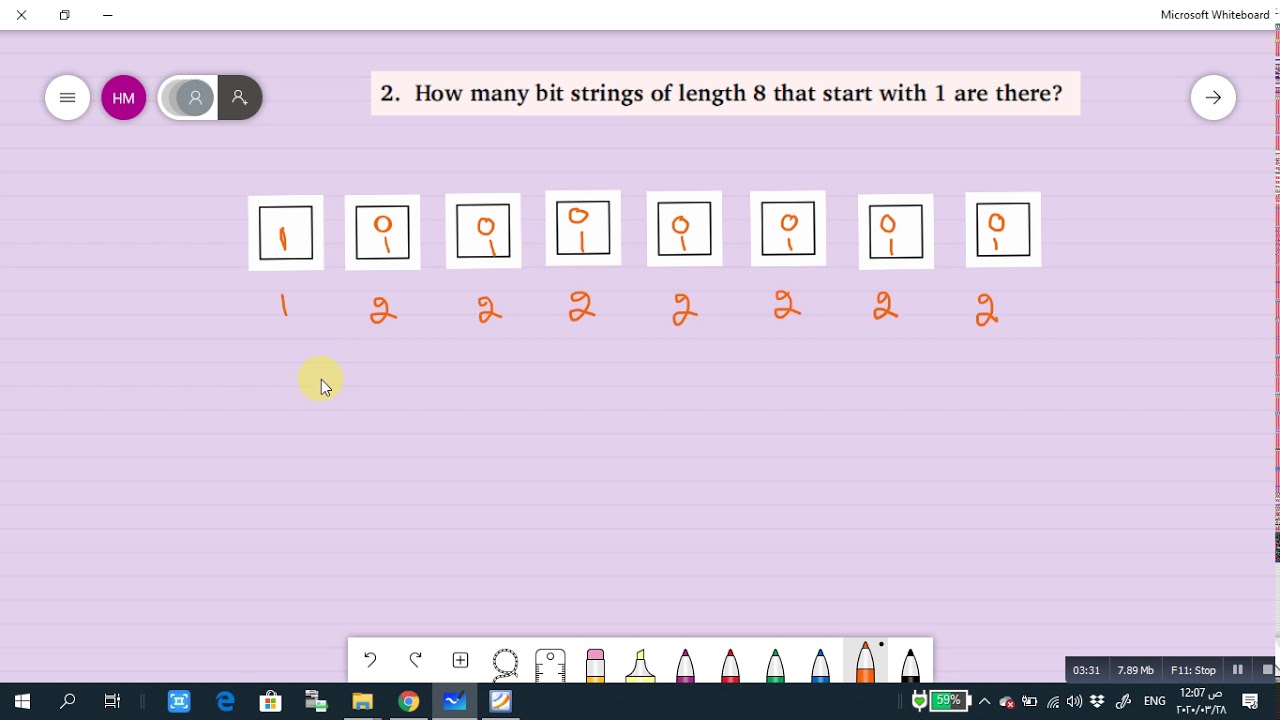Select the question 2 text image
The height and width of the screenshot is (720, 1280).
coord(725,93)
